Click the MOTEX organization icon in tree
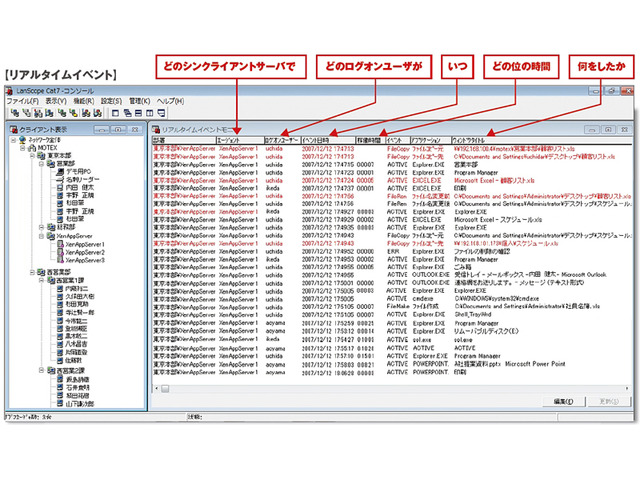Image resolution: width=640 pixels, height=480 pixels. click(32, 148)
